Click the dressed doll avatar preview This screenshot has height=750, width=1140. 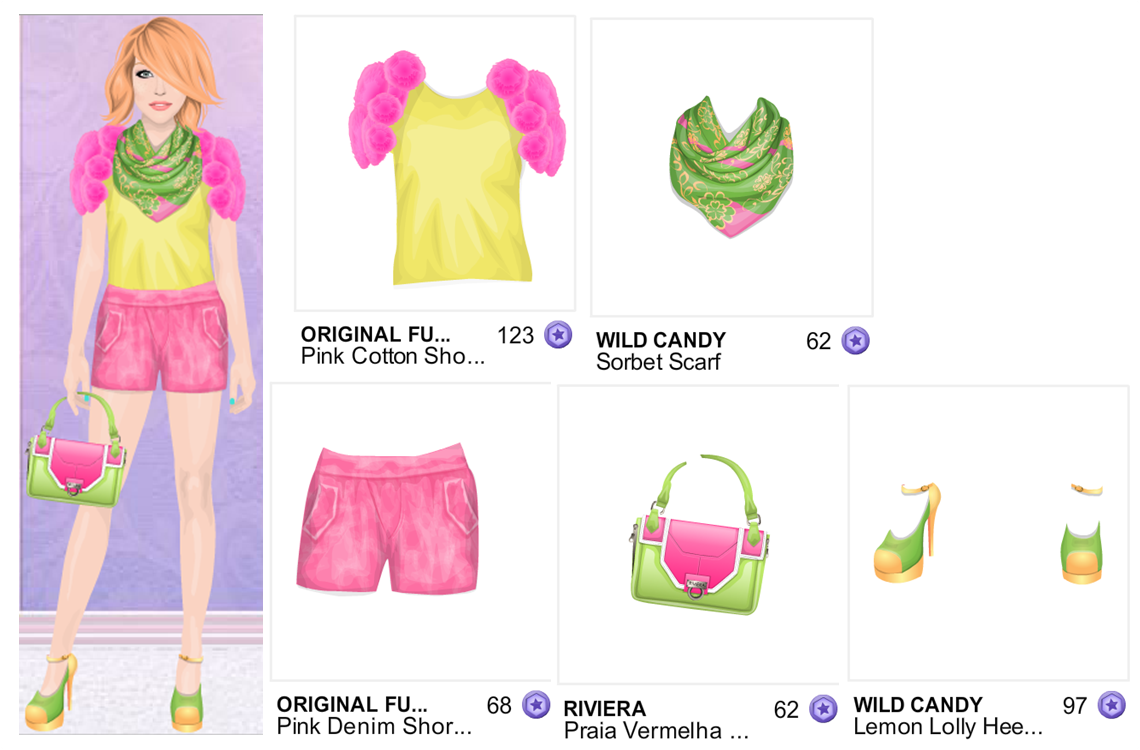141,374
